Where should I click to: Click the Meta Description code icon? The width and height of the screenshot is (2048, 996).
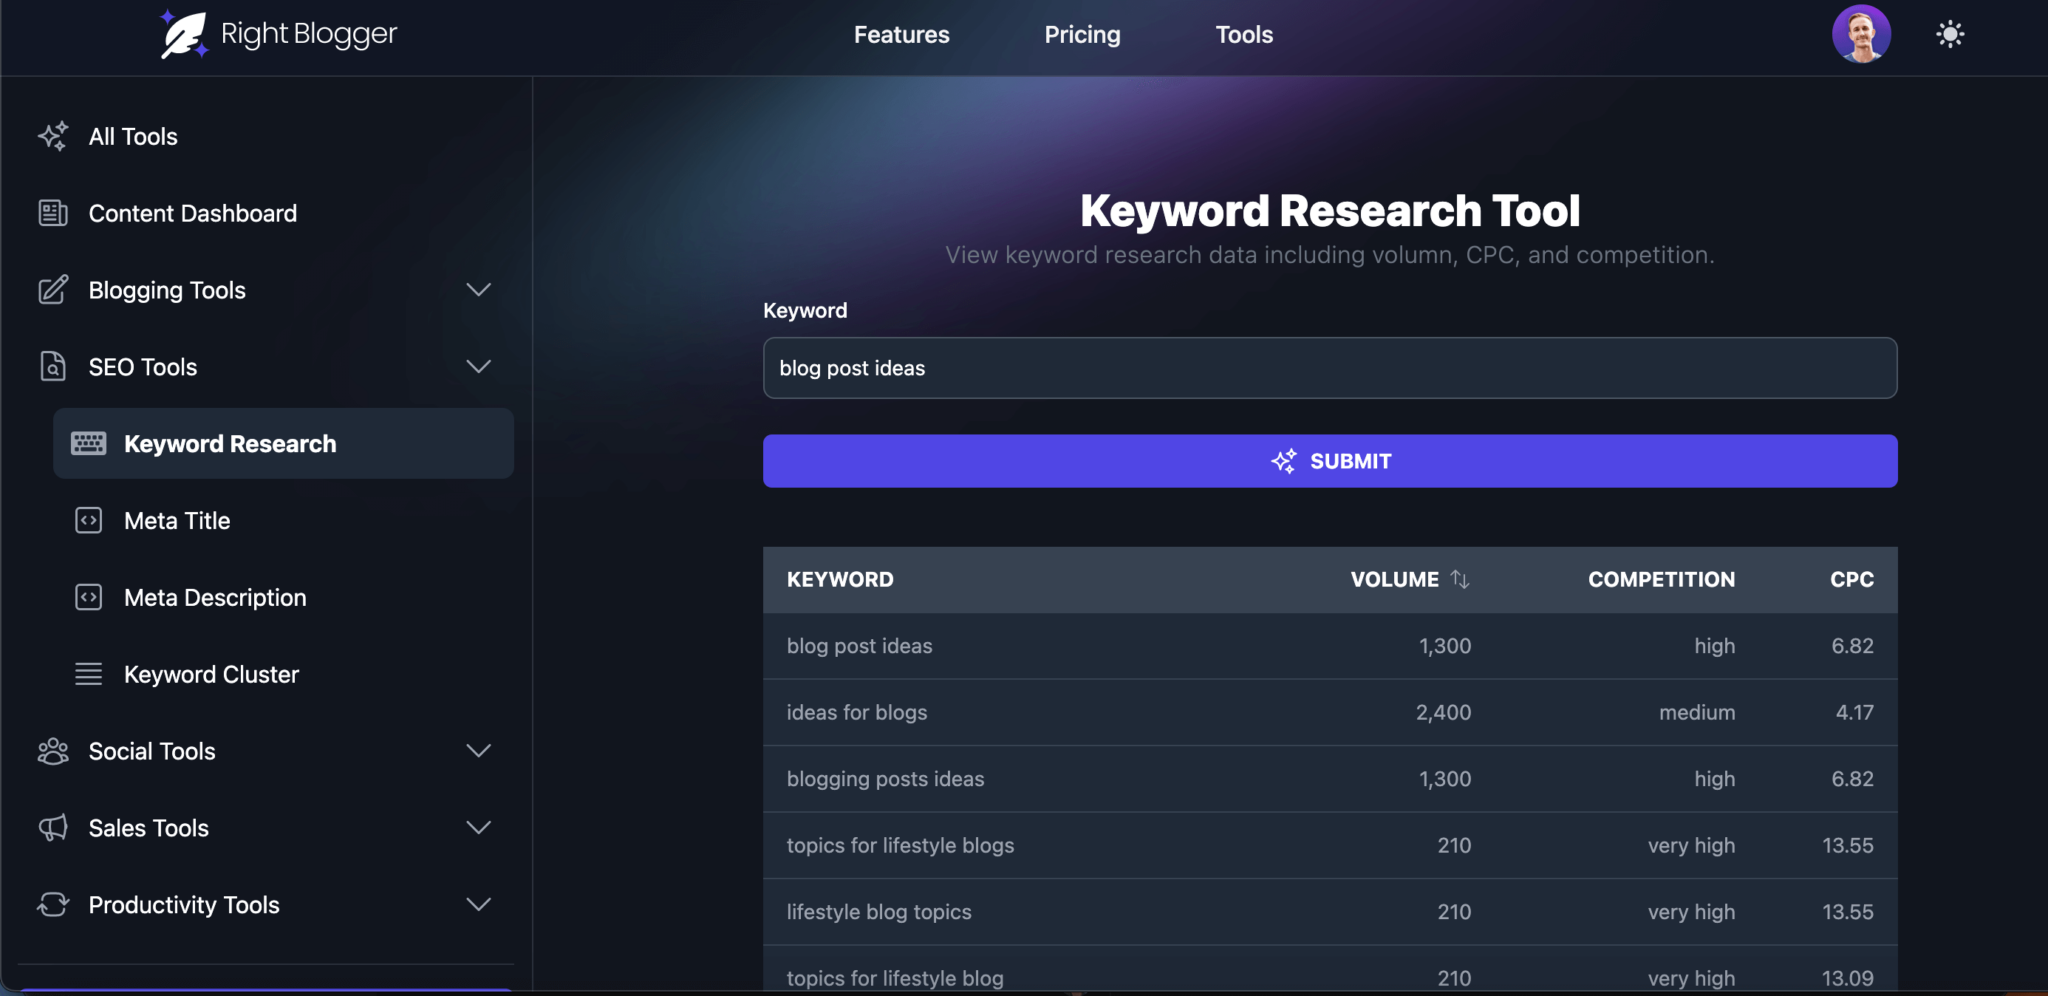click(89, 597)
